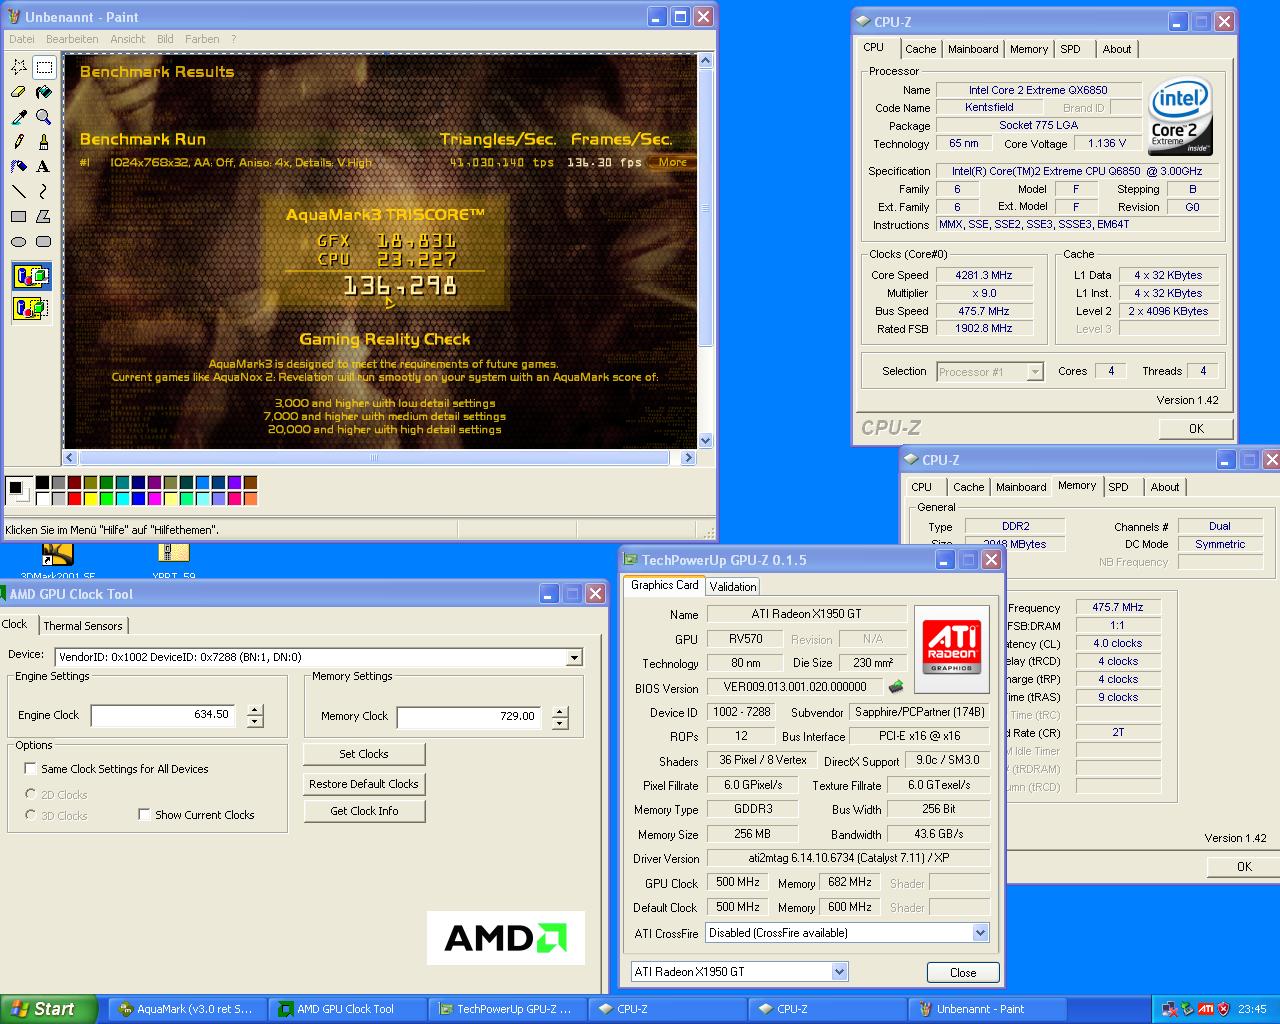Screen dimensions: 1280x1024
Task: Click the Close button in GPU-Z
Action: pos(962,973)
